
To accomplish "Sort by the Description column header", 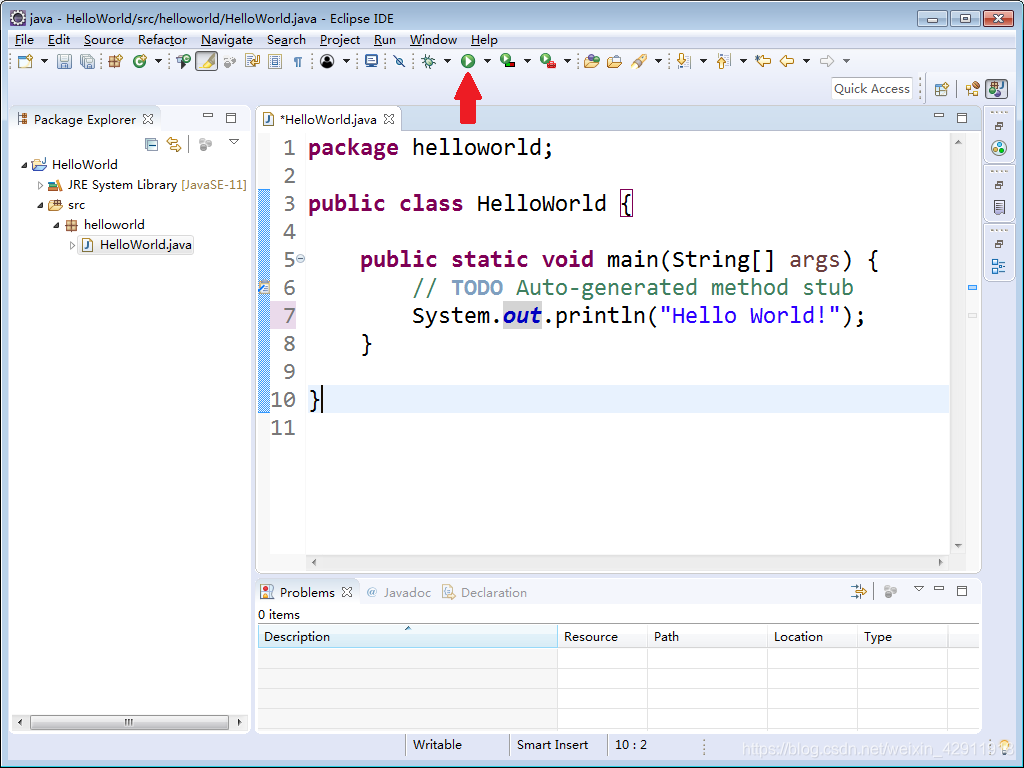I will point(408,637).
